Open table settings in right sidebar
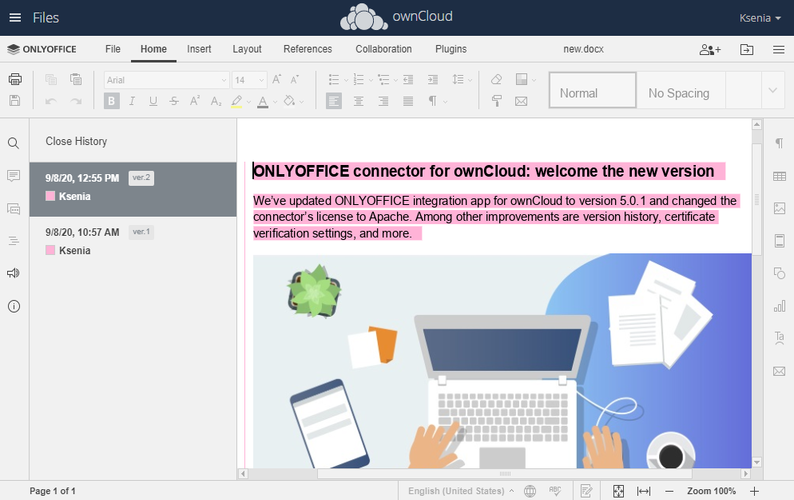The height and width of the screenshot is (500, 794). (779, 176)
